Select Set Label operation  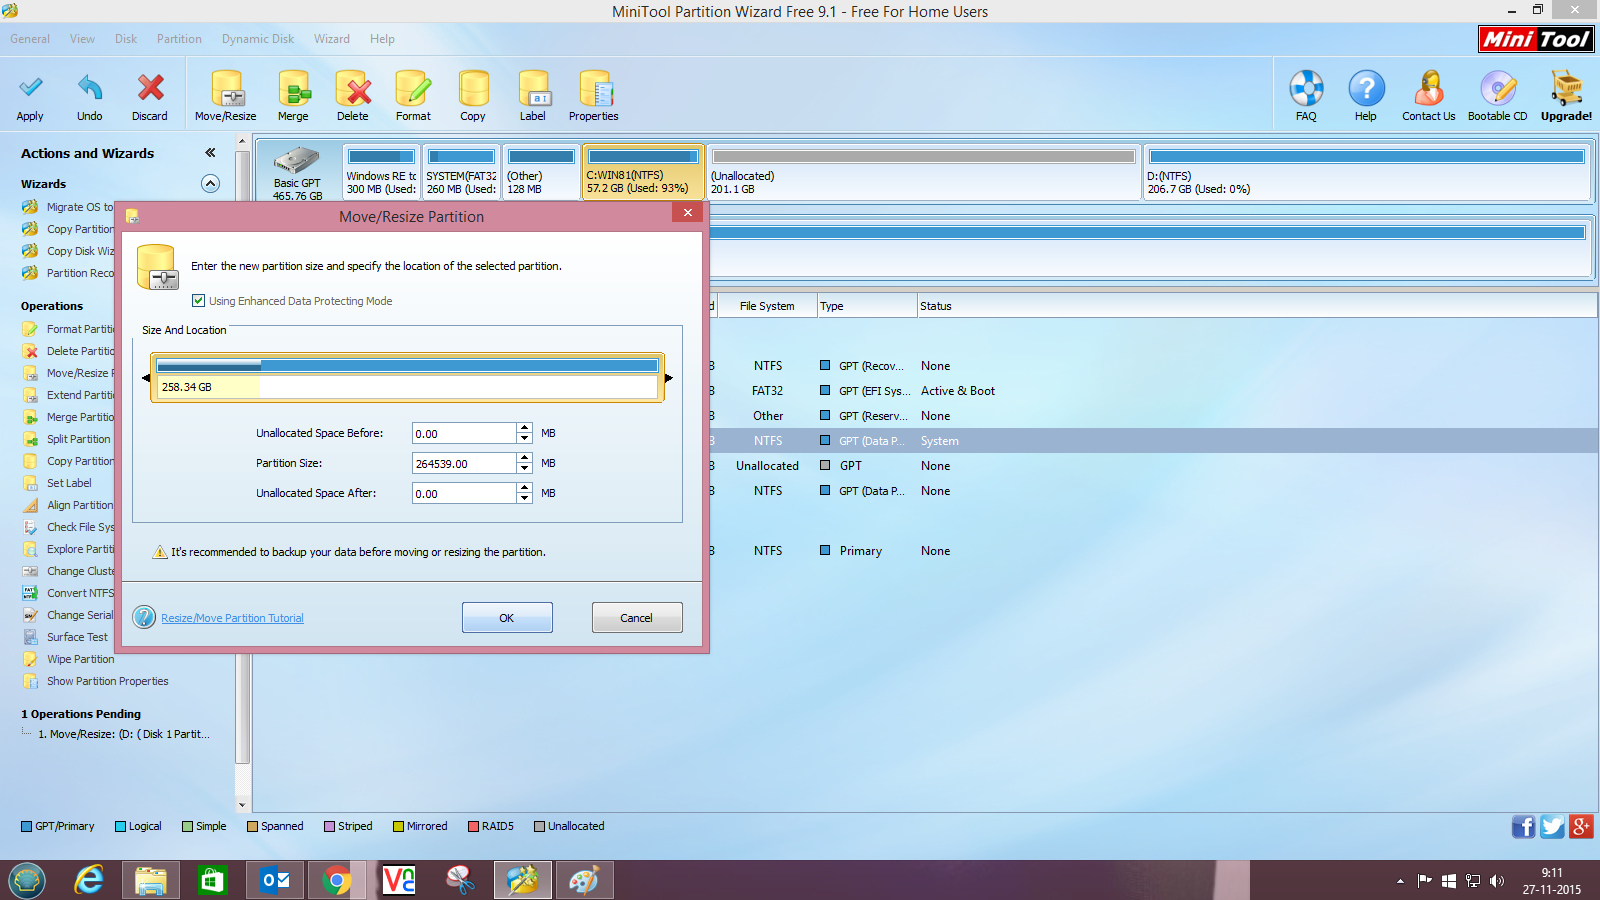(x=69, y=483)
